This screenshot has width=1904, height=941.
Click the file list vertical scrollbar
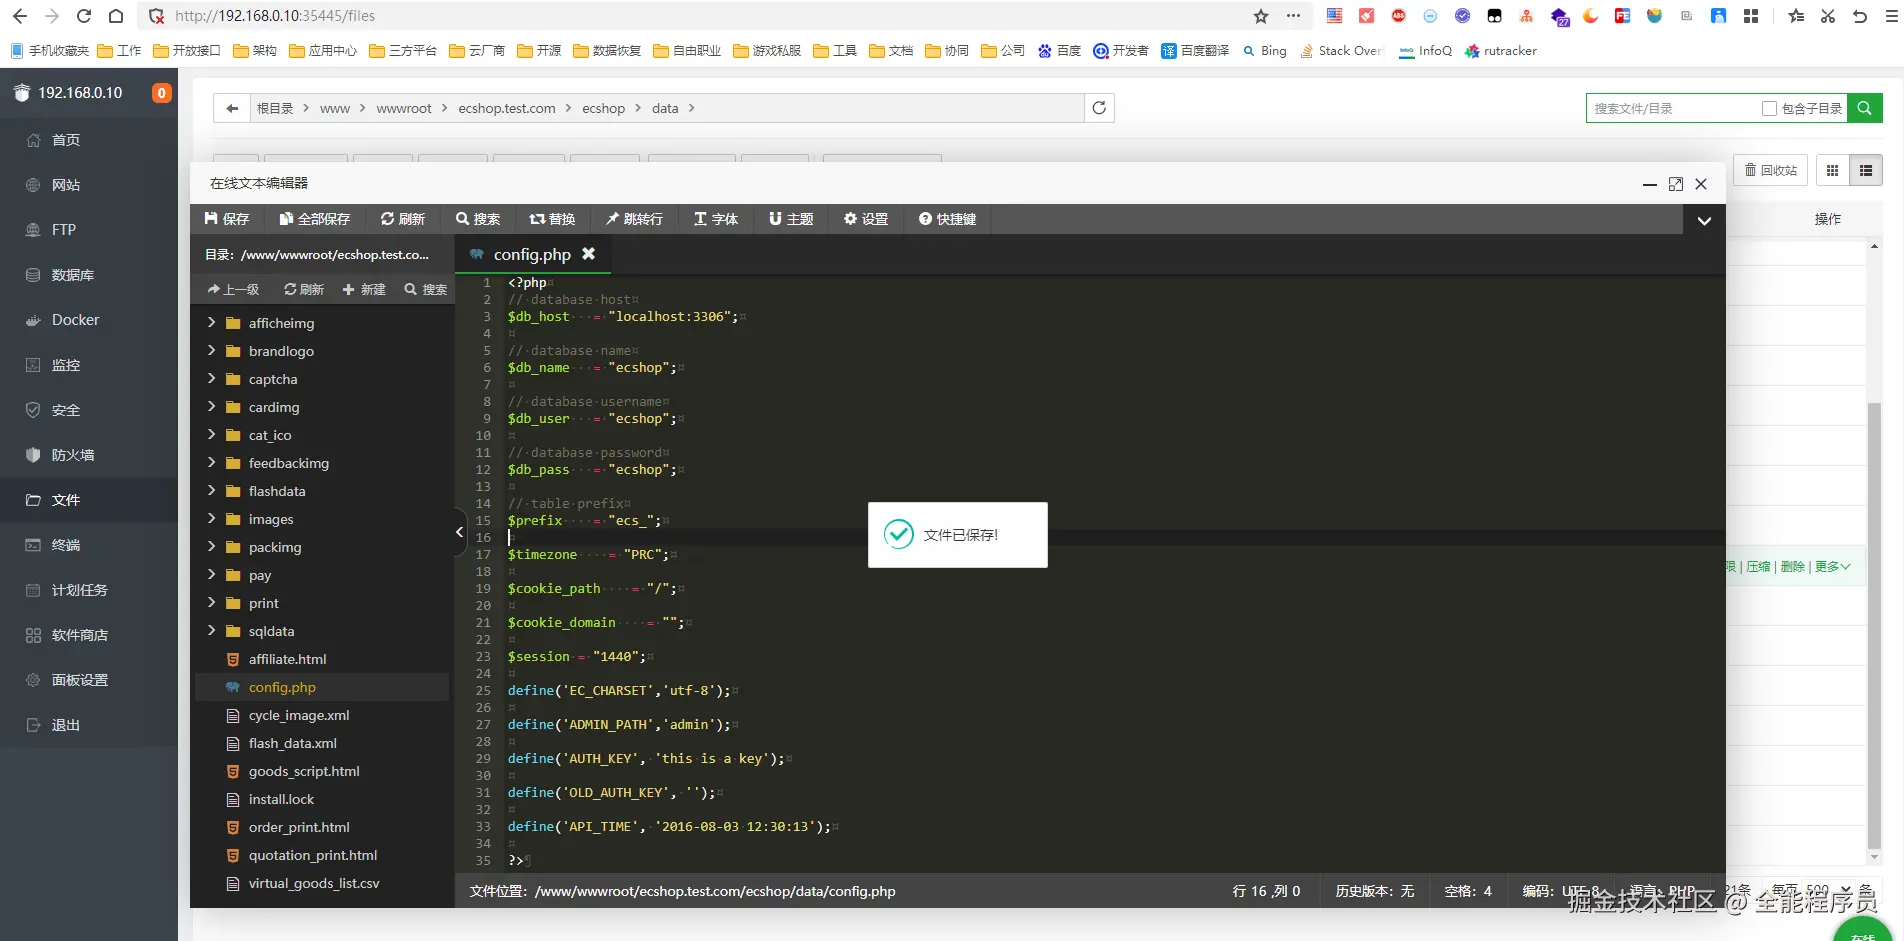(1874, 625)
